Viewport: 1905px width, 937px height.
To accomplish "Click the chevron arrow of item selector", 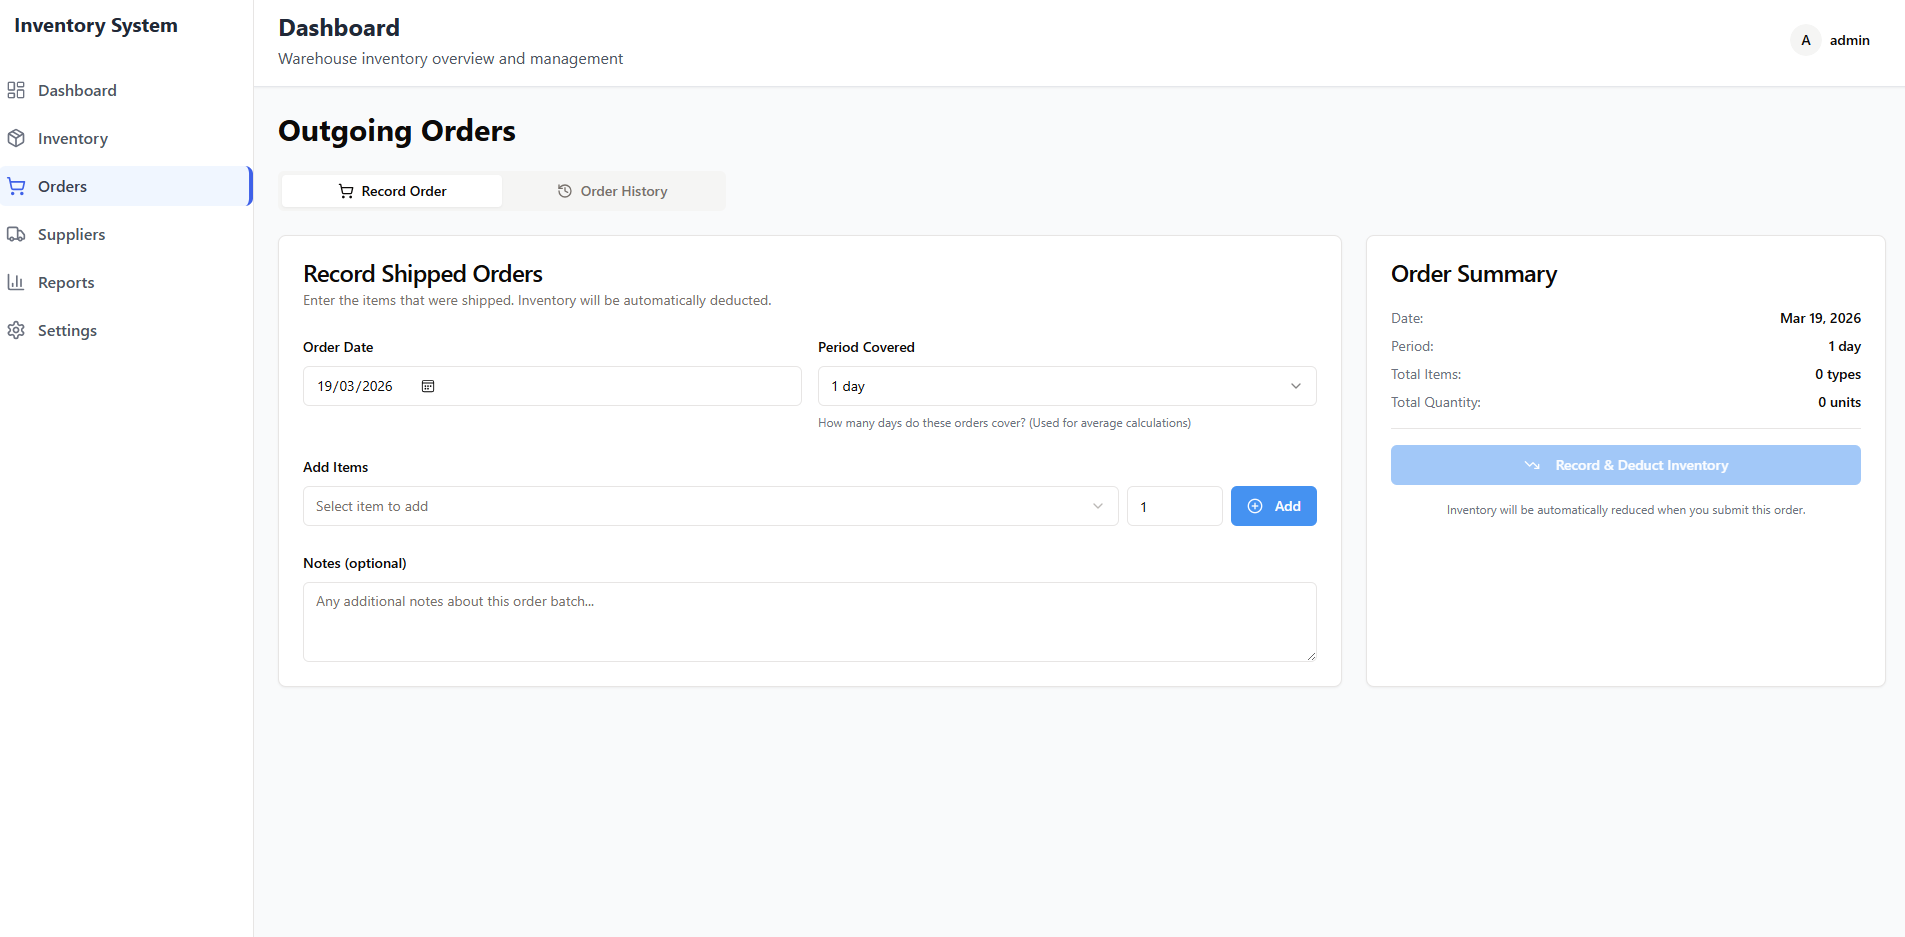I will tap(1098, 506).
